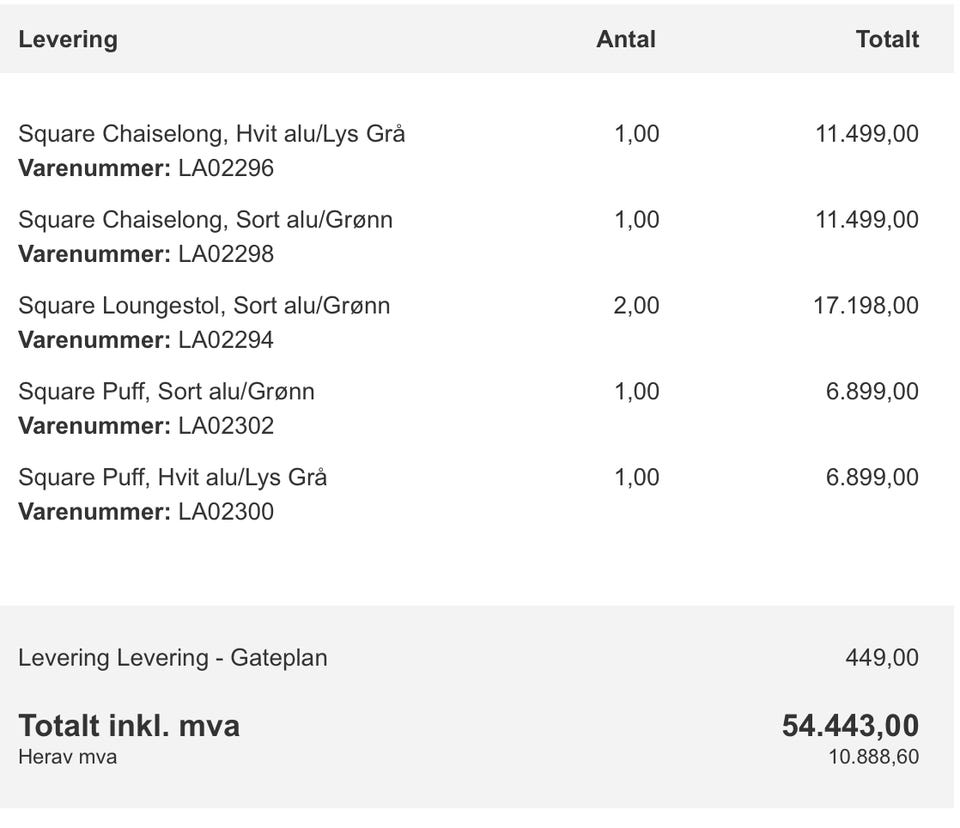Click the Totalt column header
This screenshot has width=960, height=828.
(x=887, y=39)
